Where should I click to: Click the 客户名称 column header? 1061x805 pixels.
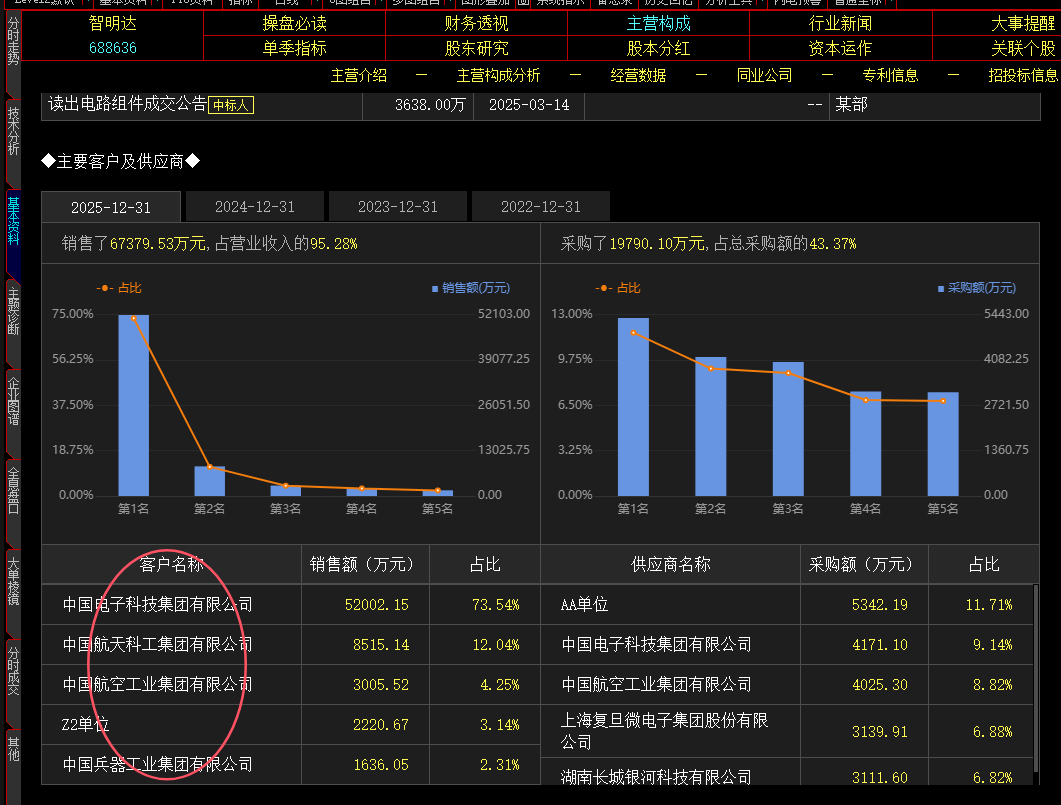coord(171,564)
